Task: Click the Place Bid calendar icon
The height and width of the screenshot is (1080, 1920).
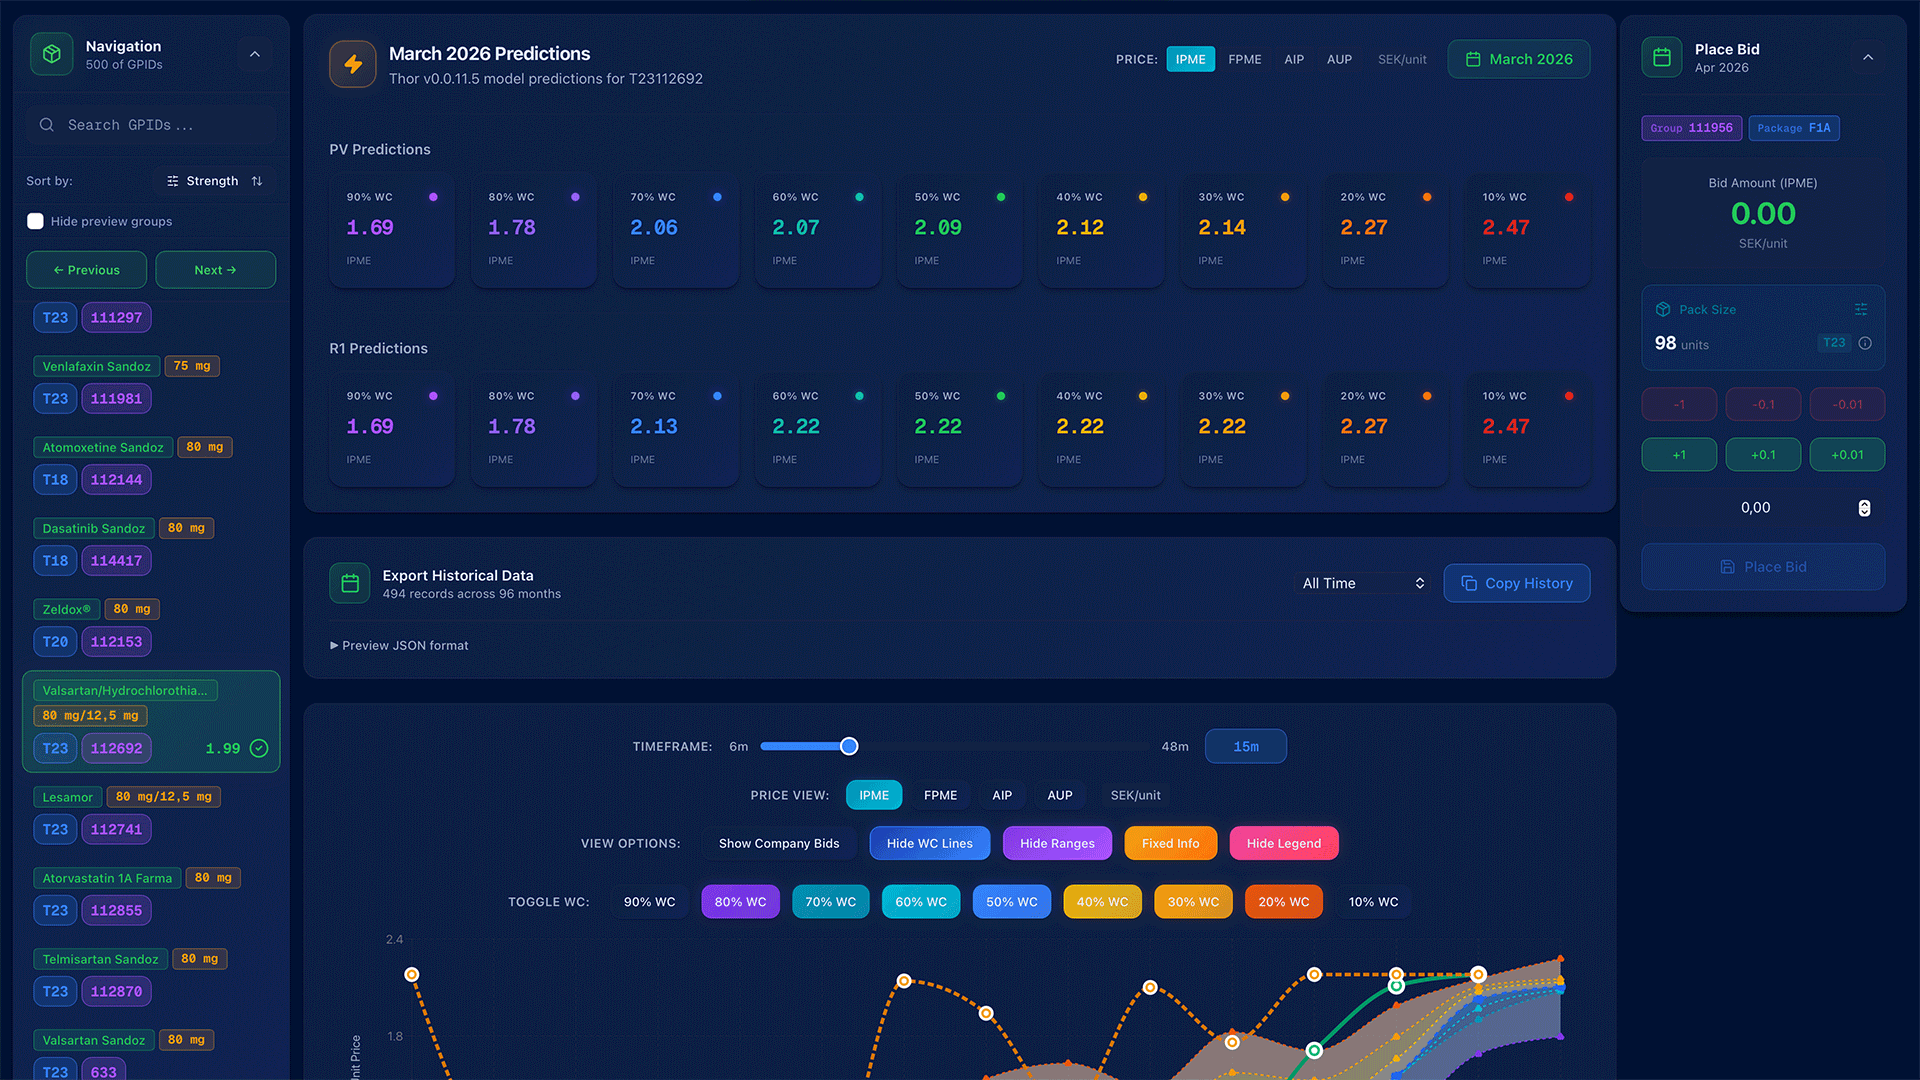Action: point(1661,57)
